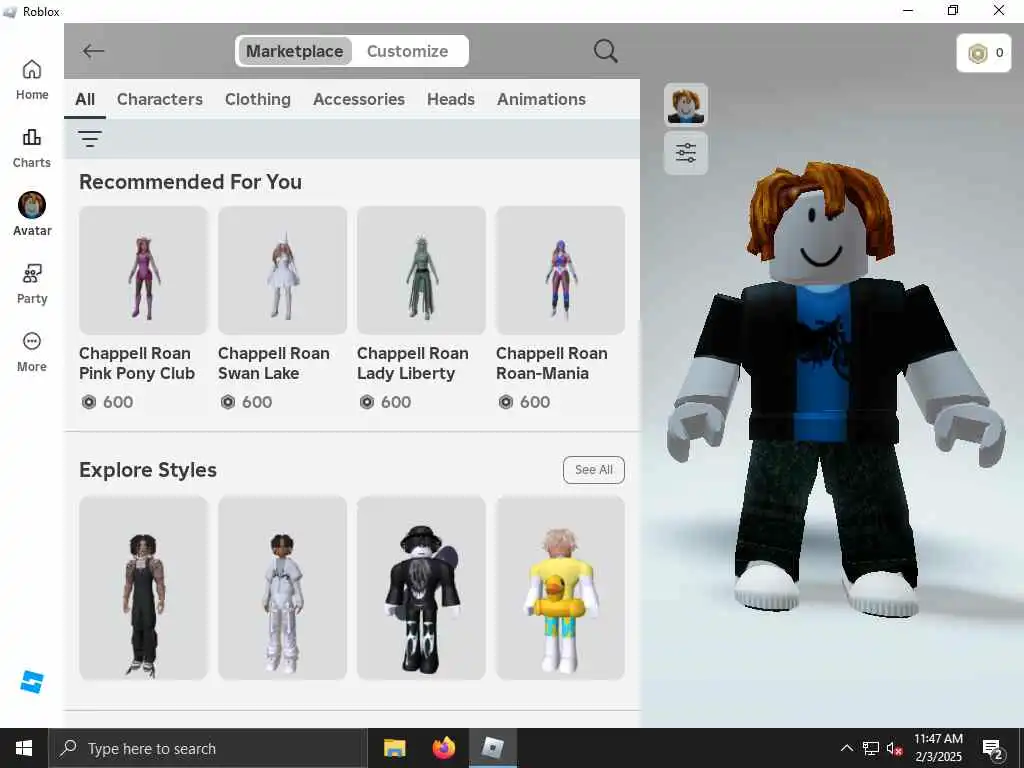Screen dimensions: 1024x768
Task: Open Charts from the sidebar
Action: click(x=31, y=148)
